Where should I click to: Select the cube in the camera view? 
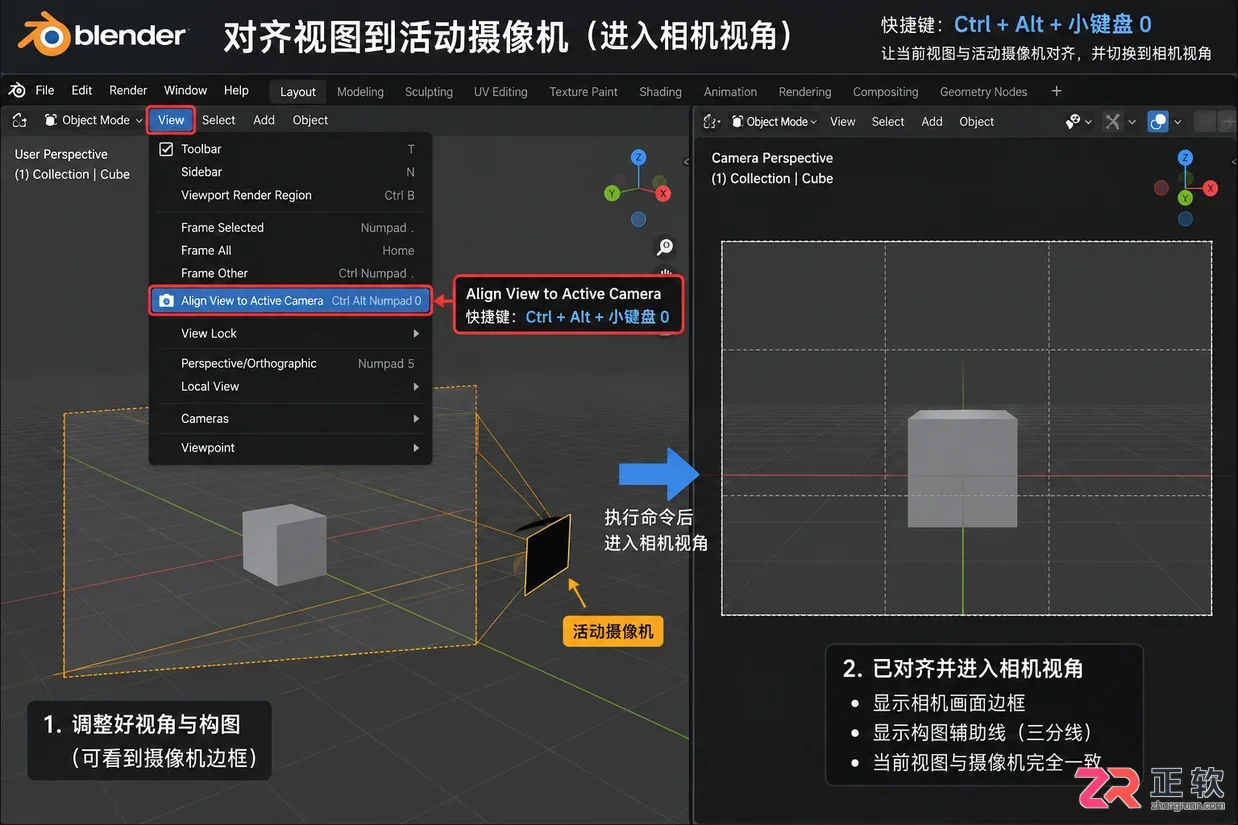(962, 468)
